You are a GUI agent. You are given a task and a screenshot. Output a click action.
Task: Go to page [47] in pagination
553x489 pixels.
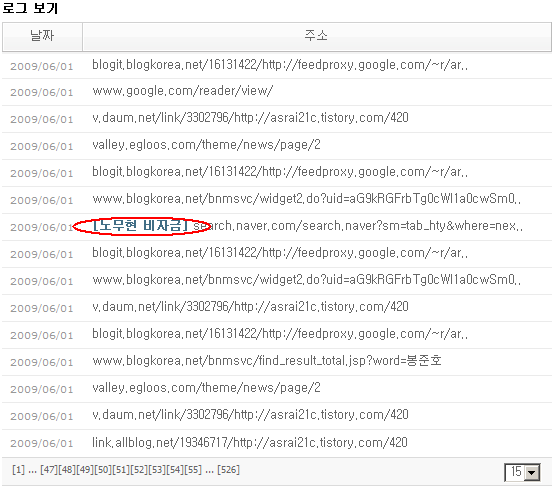(49, 470)
